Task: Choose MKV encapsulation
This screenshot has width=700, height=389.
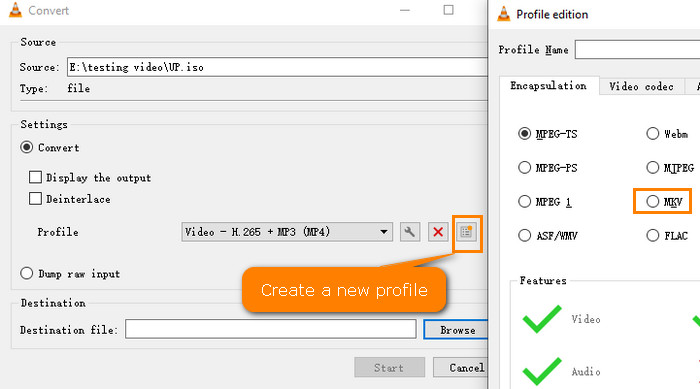Action: click(x=653, y=201)
